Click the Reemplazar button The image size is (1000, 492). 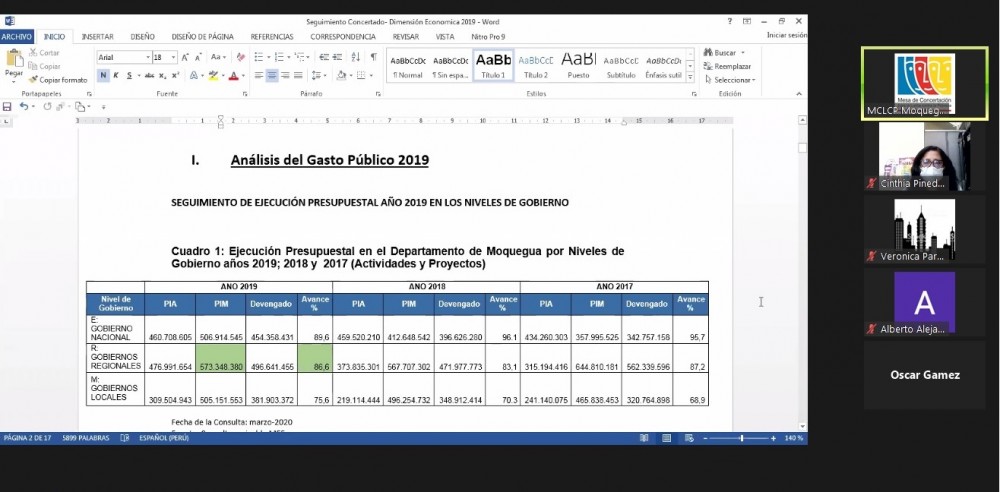click(730, 66)
